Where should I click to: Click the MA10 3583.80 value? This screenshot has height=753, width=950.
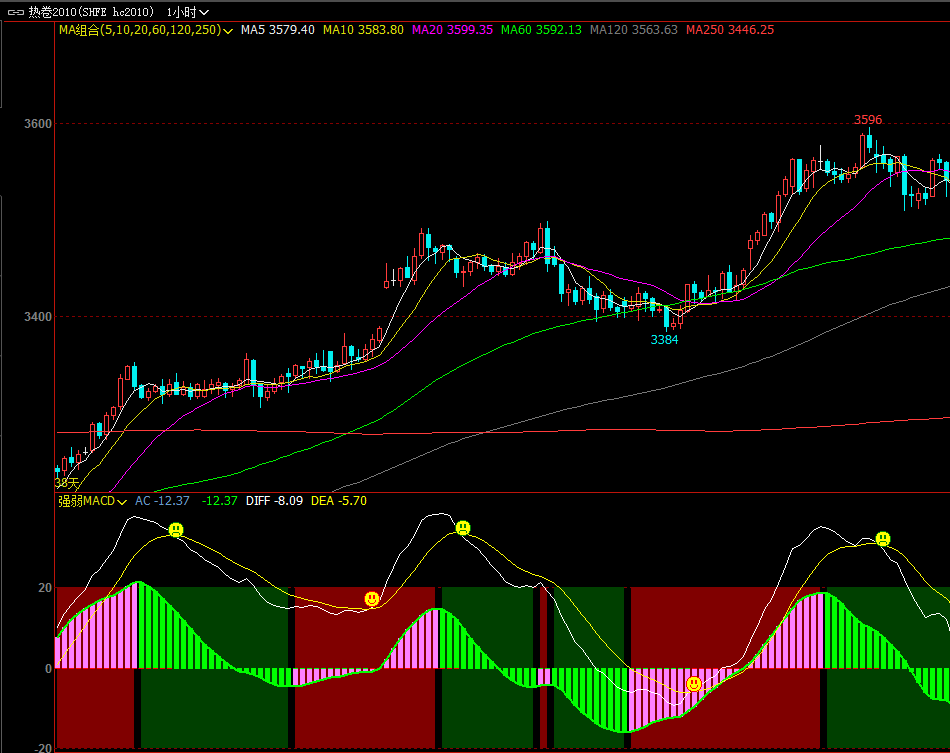[363, 30]
